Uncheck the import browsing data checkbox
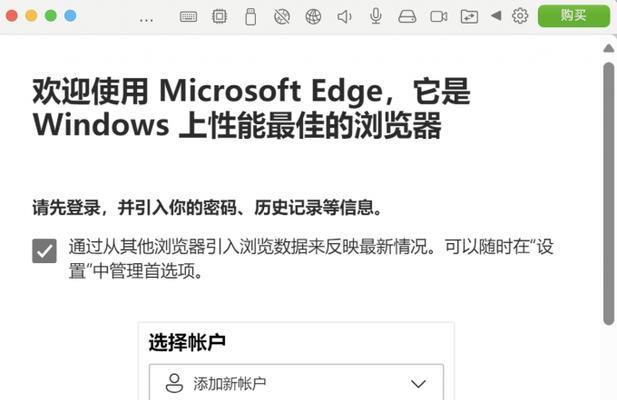617x400 pixels. (x=44, y=251)
